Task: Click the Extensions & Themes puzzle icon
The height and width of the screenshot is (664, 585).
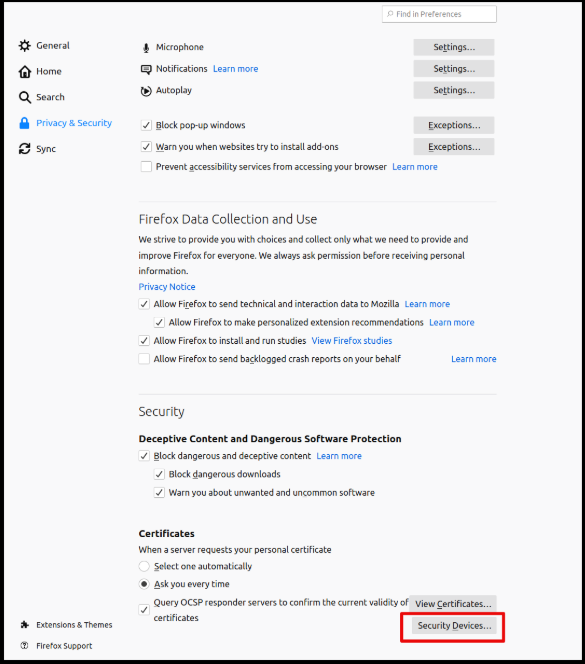Action: (x=25, y=625)
